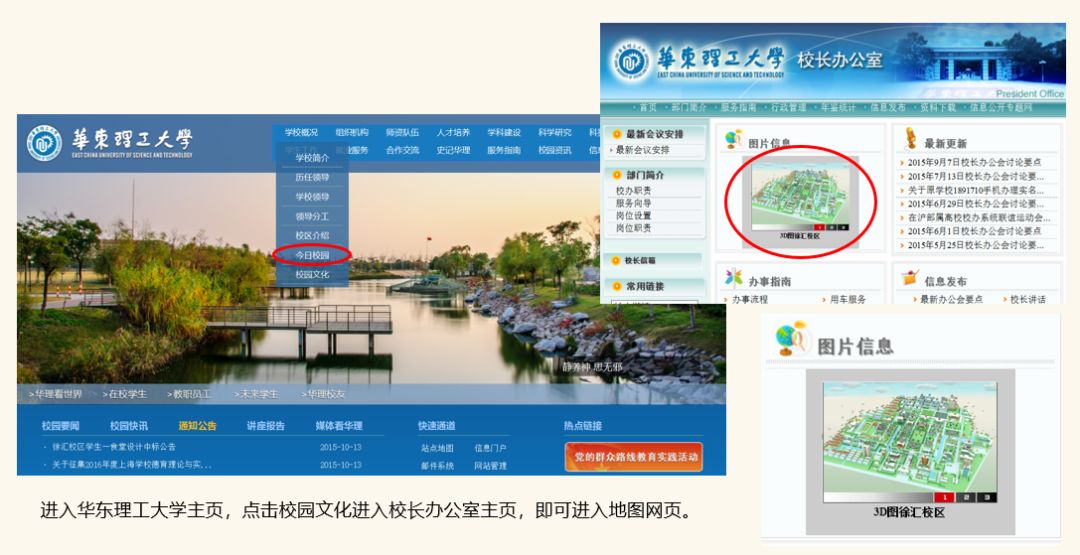Open the 教职员工 link
Screen dimensions: 1080x555
(189, 394)
